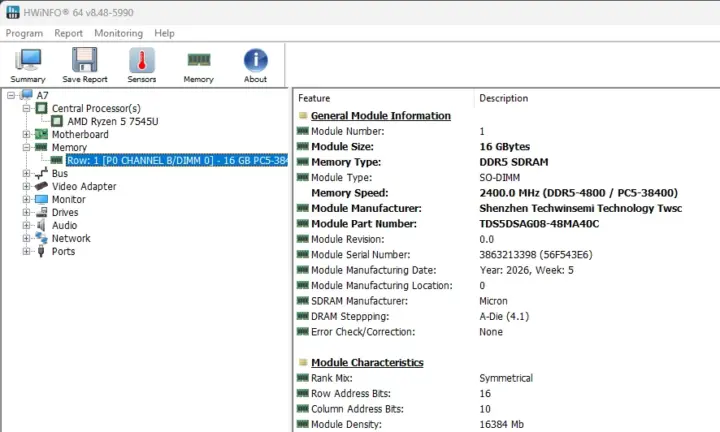Screen dimensions: 720x432
Task: Expand the Monitor node
Action: 26,199
